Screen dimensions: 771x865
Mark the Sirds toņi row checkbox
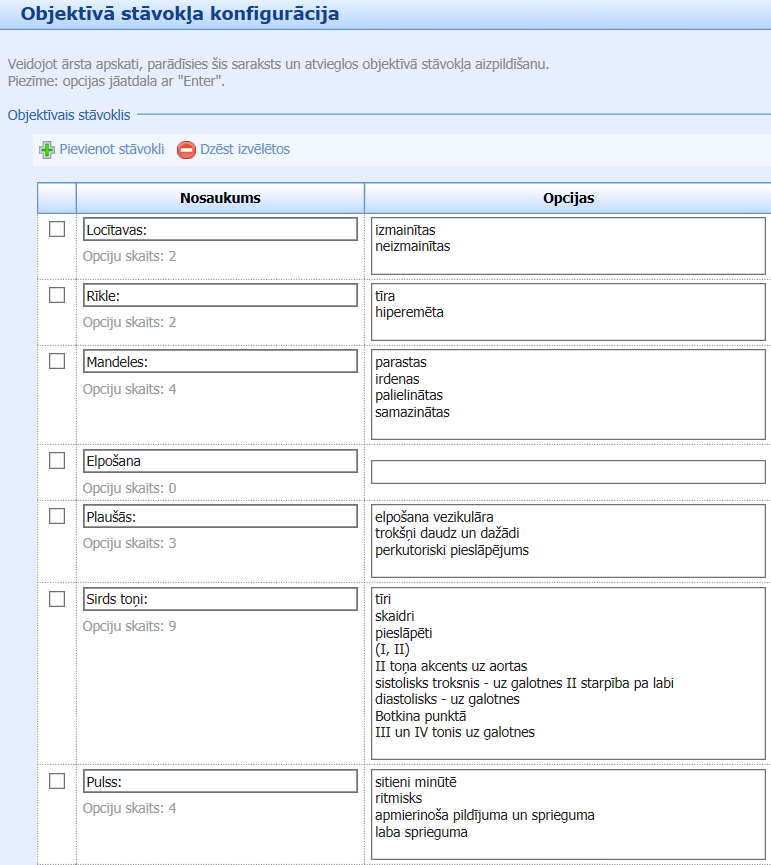point(57,598)
